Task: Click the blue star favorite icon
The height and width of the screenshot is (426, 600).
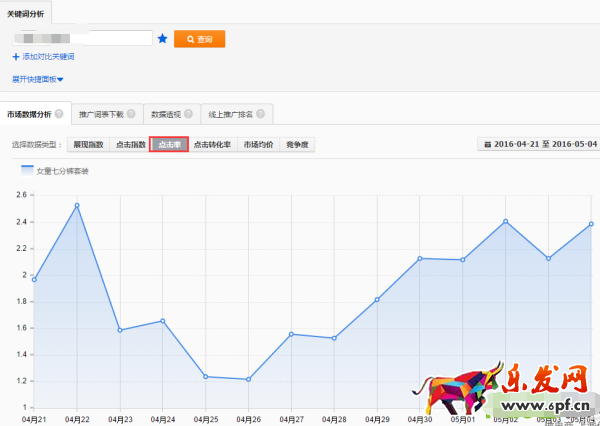Action: (162, 39)
